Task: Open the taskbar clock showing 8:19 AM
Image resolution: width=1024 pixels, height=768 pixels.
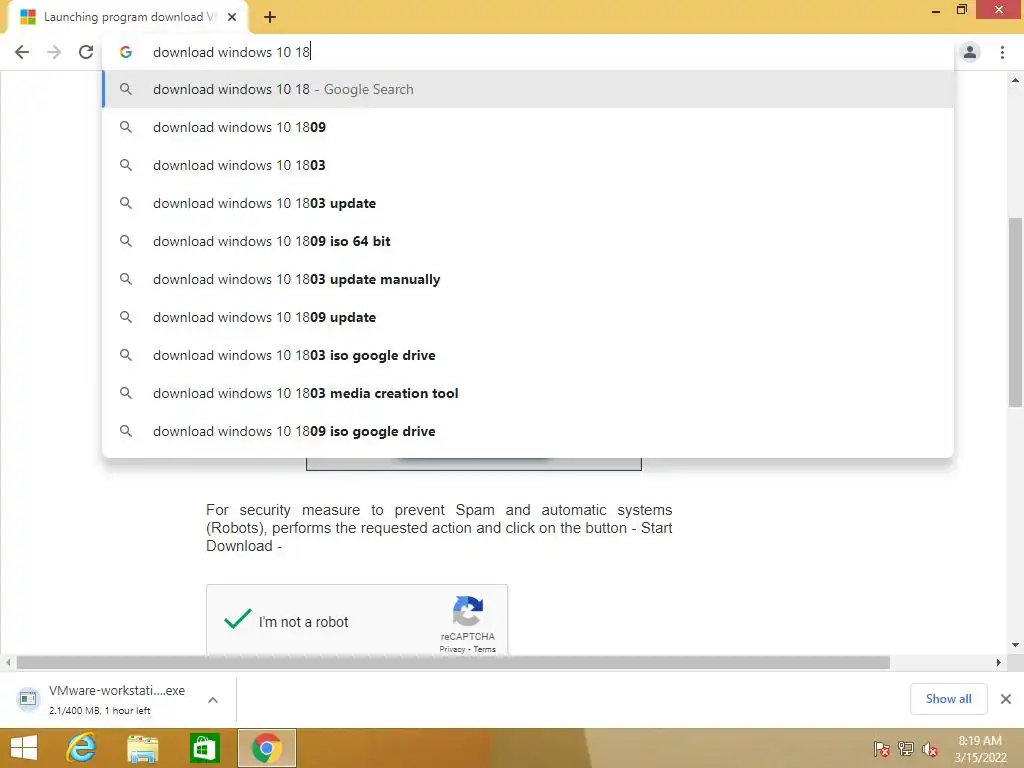Action: click(x=980, y=749)
